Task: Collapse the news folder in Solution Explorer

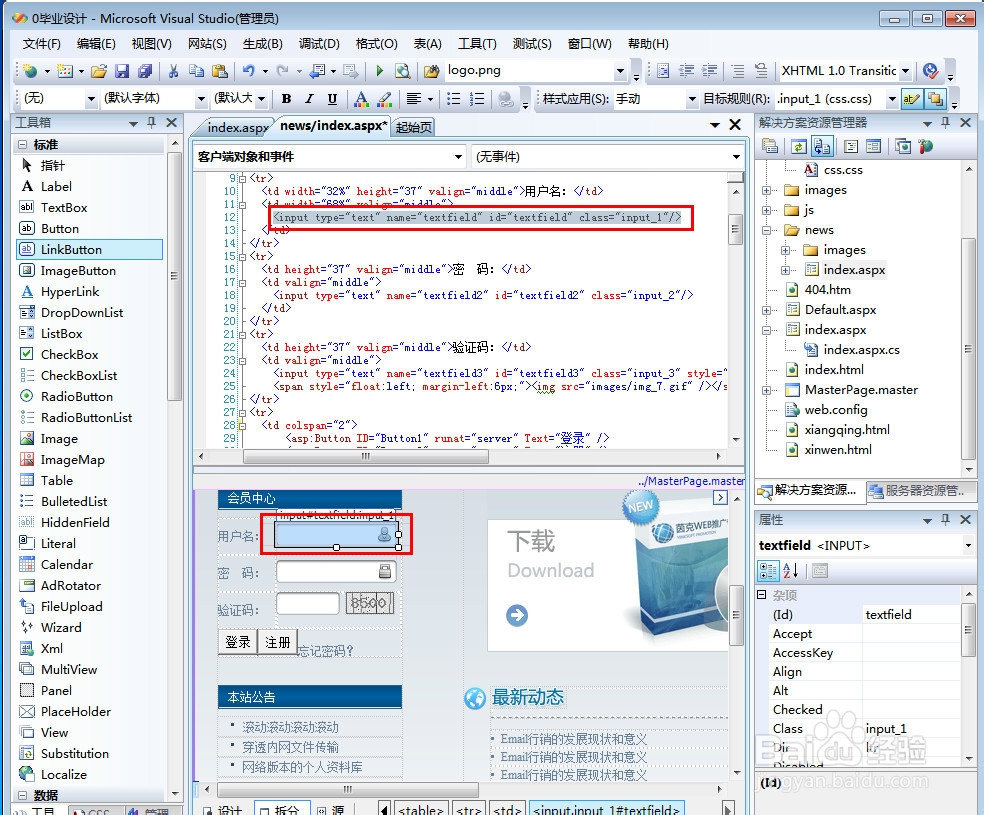Action: point(766,230)
